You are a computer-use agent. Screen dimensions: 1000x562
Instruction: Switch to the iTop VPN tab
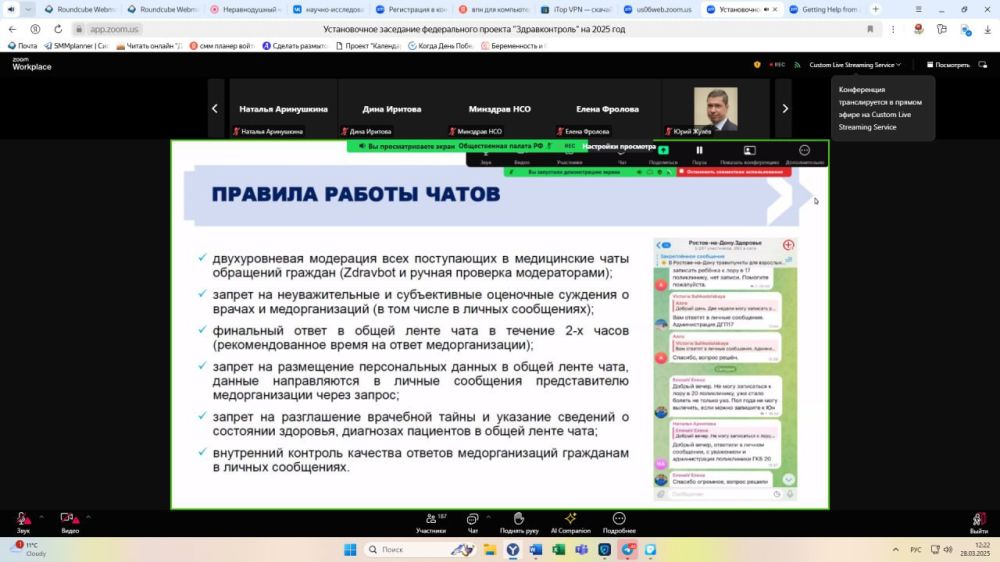(577, 10)
